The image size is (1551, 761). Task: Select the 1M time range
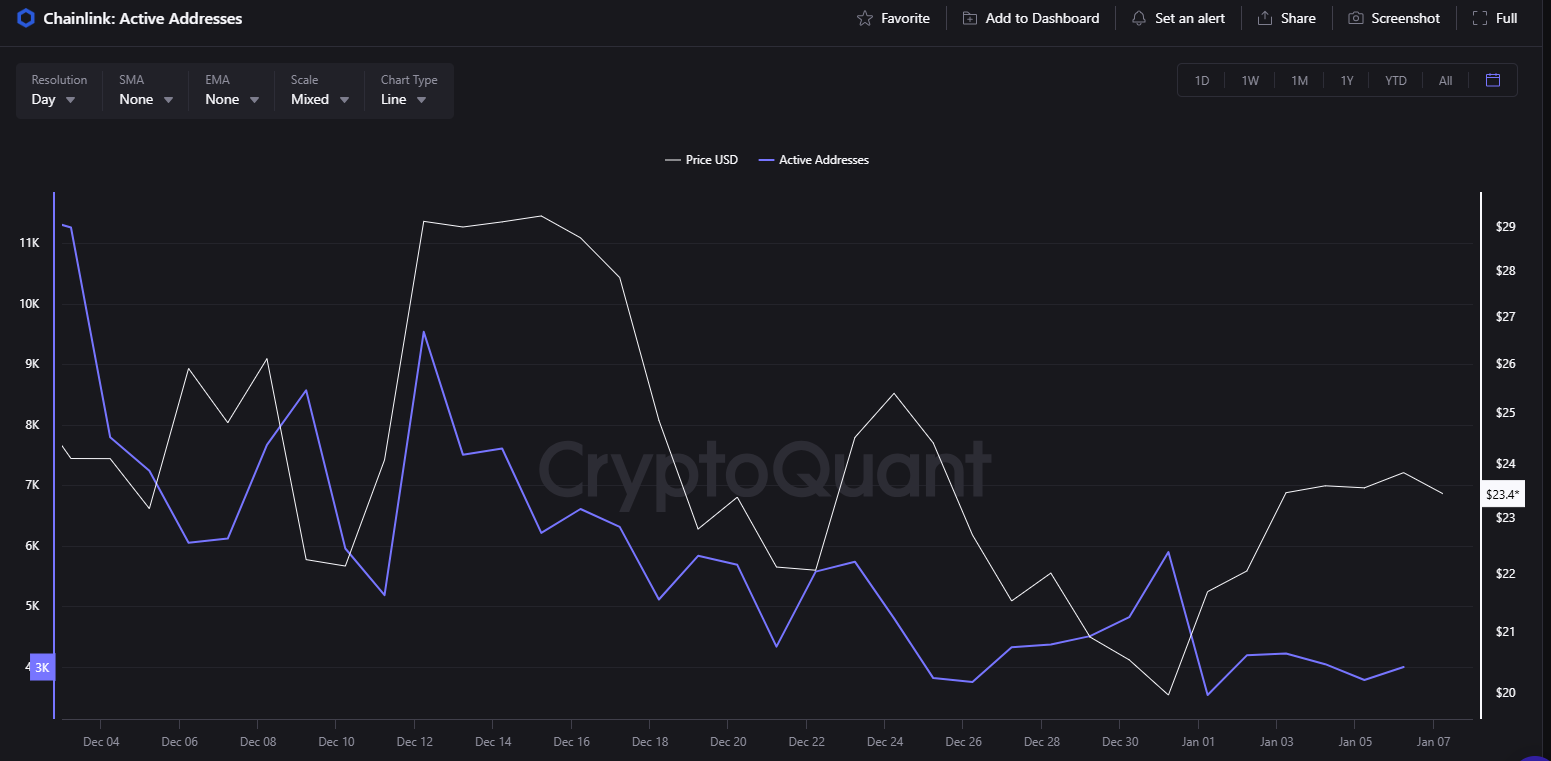[x=1299, y=80]
